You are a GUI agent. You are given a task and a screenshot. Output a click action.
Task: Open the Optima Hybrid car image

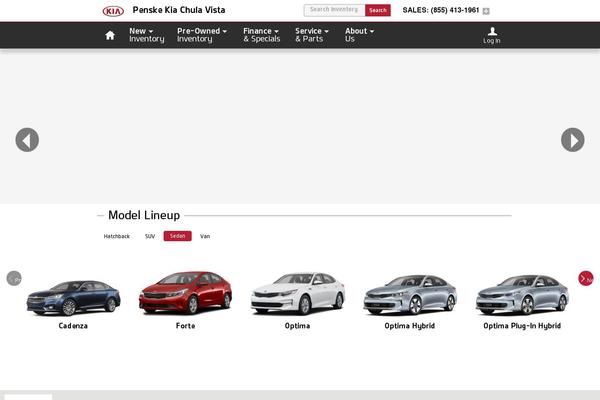(410, 295)
